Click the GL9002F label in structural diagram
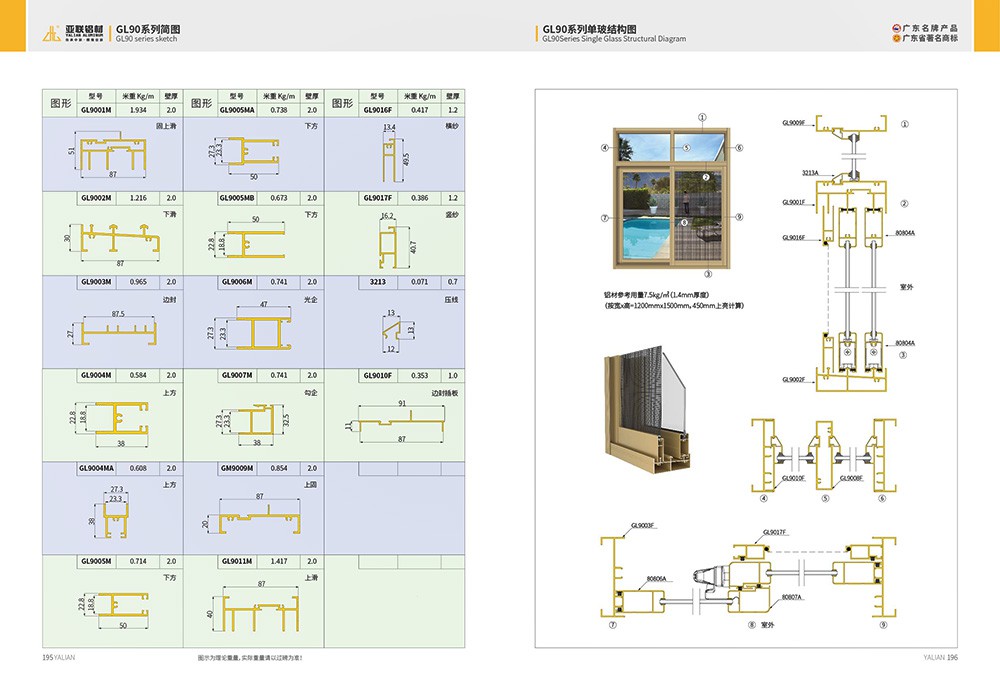 794,379
